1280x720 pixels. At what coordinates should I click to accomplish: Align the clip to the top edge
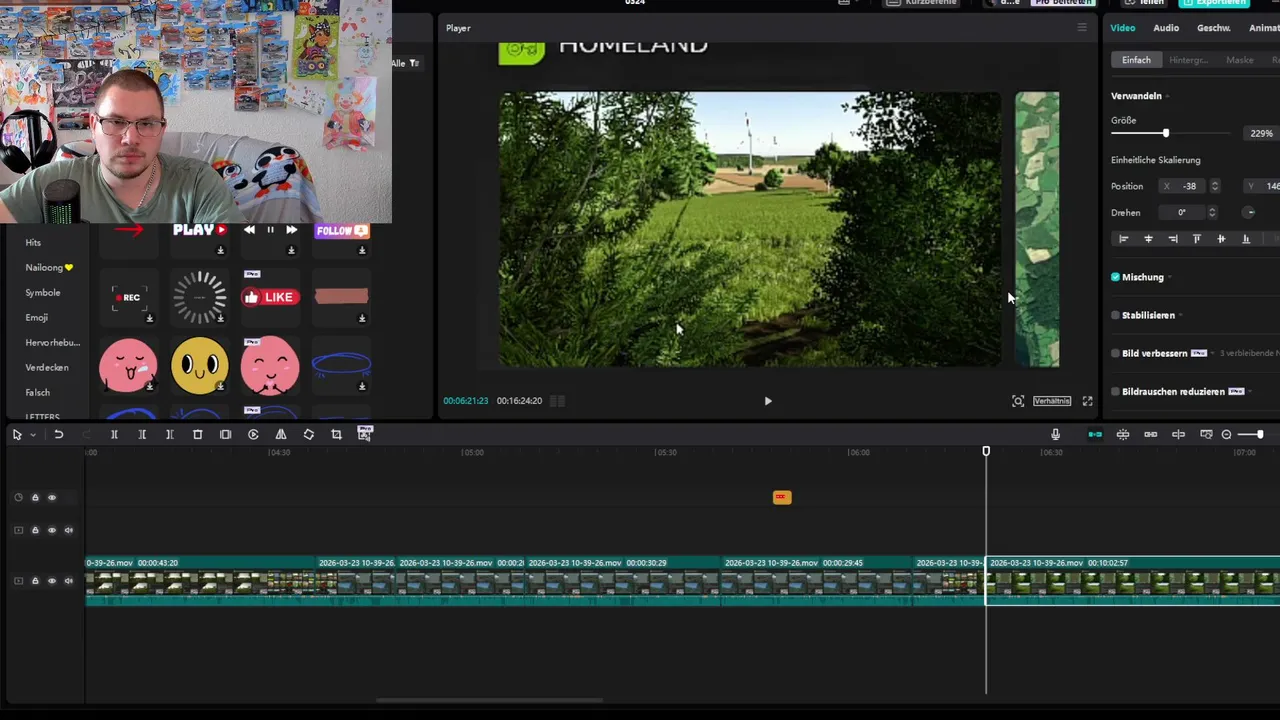pyautogui.click(x=1197, y=239)
